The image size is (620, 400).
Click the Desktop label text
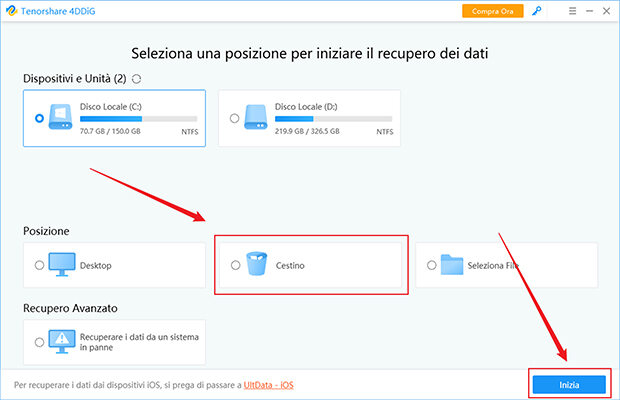pos(96,266)
